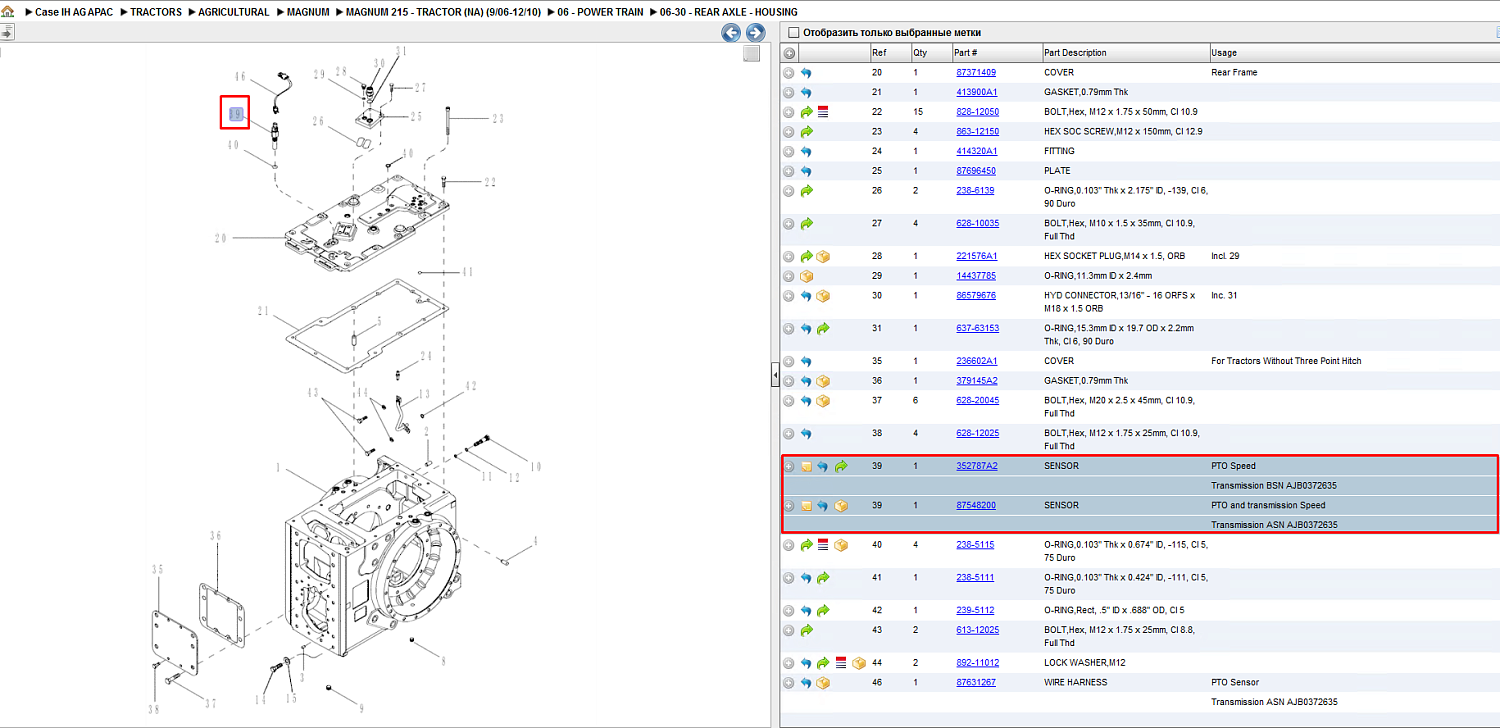1500x728 pixels.
Task: Select the 'WIRE HARNESS' description cell
Action: pos(1074,683)
